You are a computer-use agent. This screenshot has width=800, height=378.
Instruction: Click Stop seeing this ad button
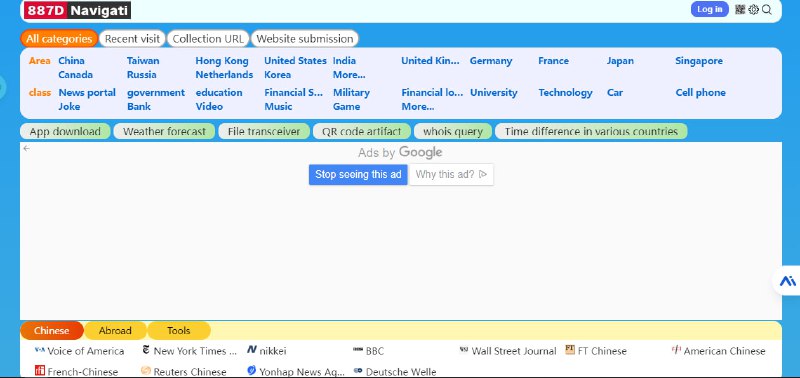point(358,174)
